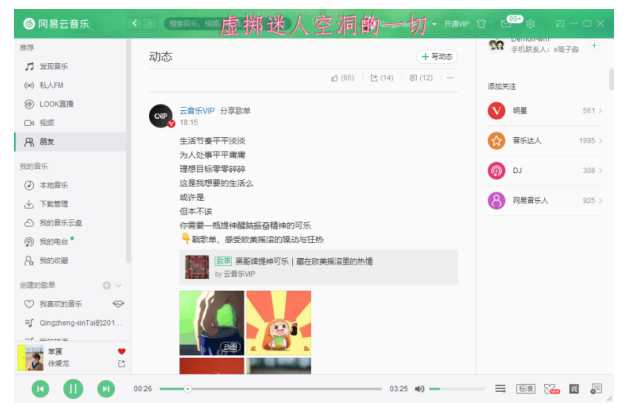Open the 网易音乐人 follow category
Image resolution: width=630 pixels, height=418 pixels.
(545, 201)
